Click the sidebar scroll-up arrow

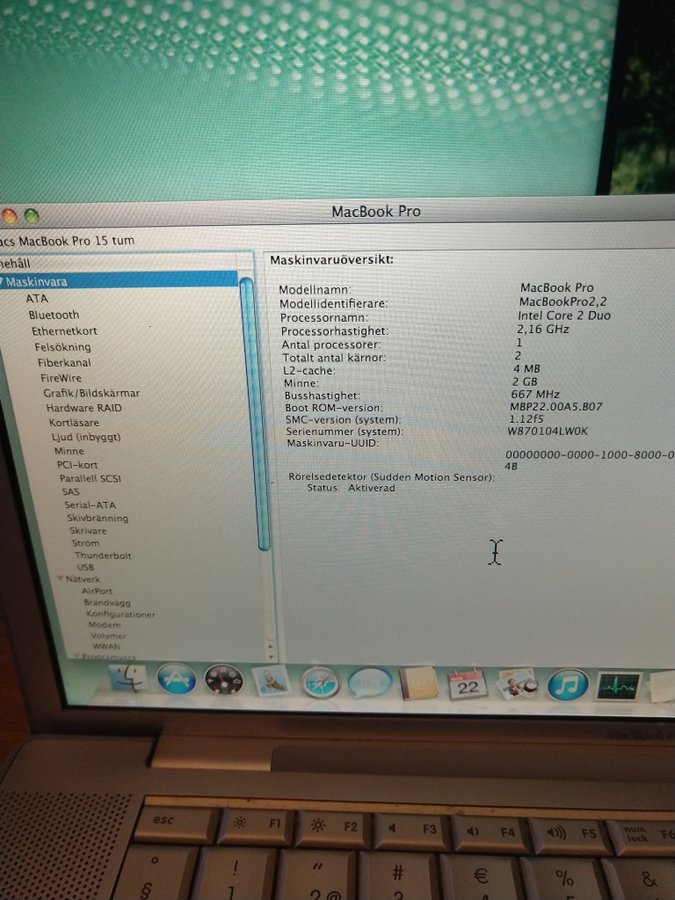270,645
